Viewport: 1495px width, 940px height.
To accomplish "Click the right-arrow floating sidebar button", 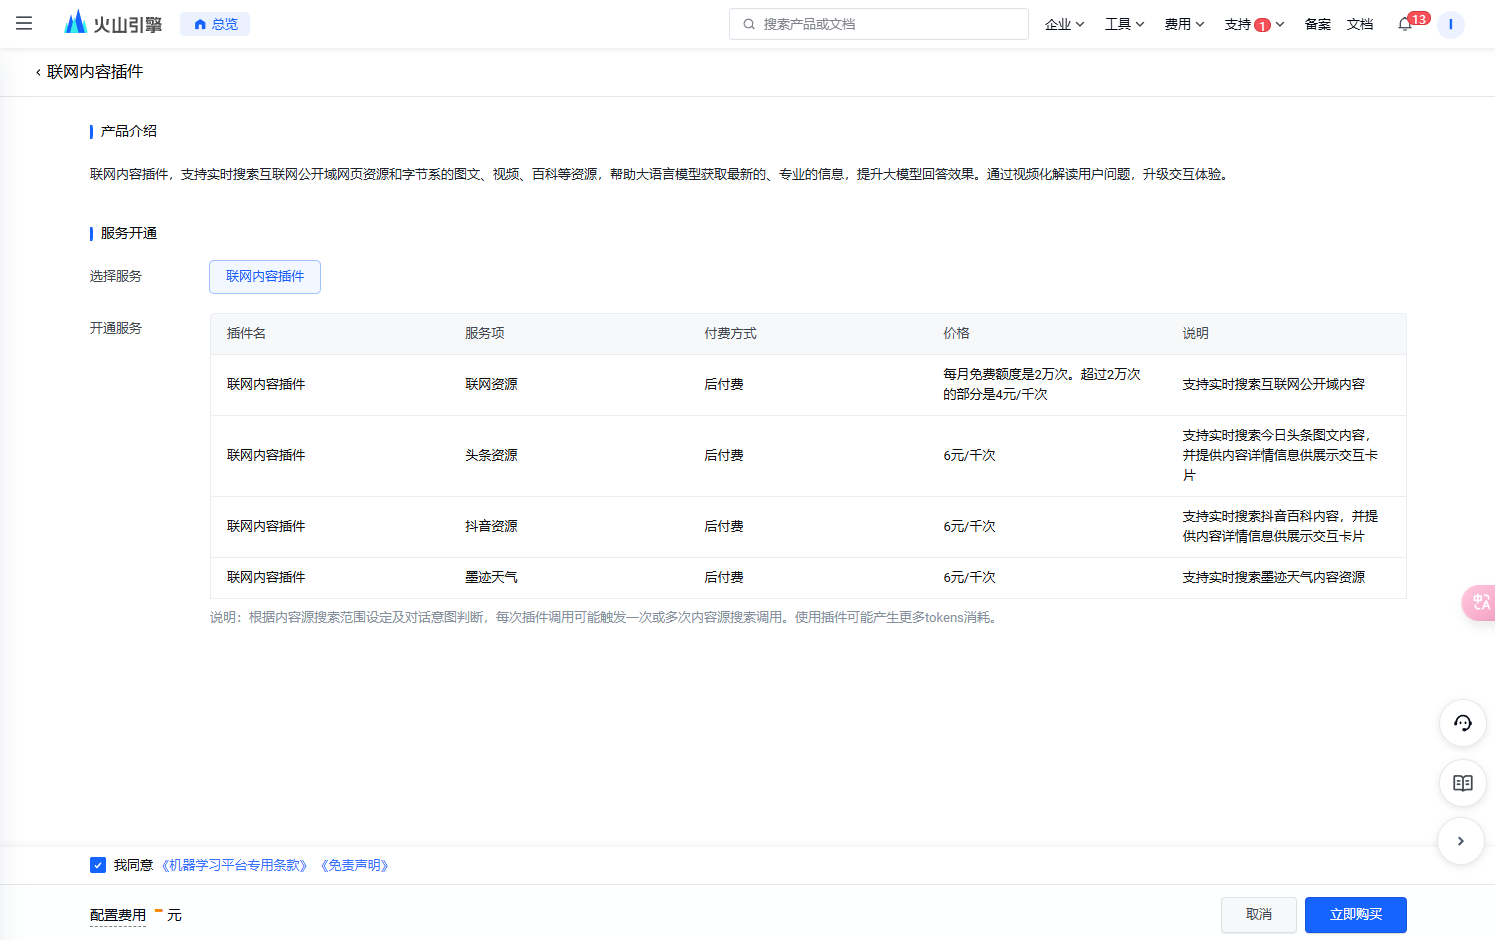I will point(1461,841).
